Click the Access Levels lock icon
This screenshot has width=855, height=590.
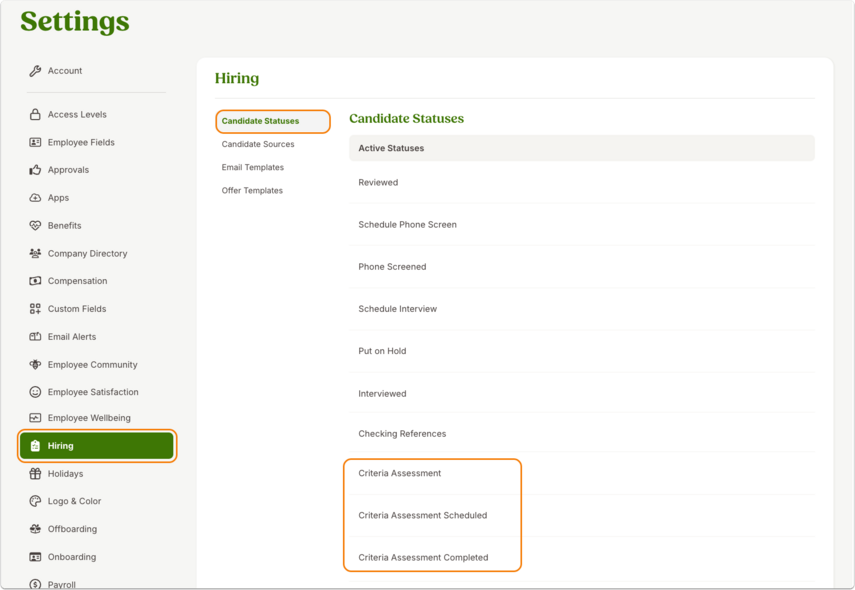pyautogui.click(x=35, y=115)
